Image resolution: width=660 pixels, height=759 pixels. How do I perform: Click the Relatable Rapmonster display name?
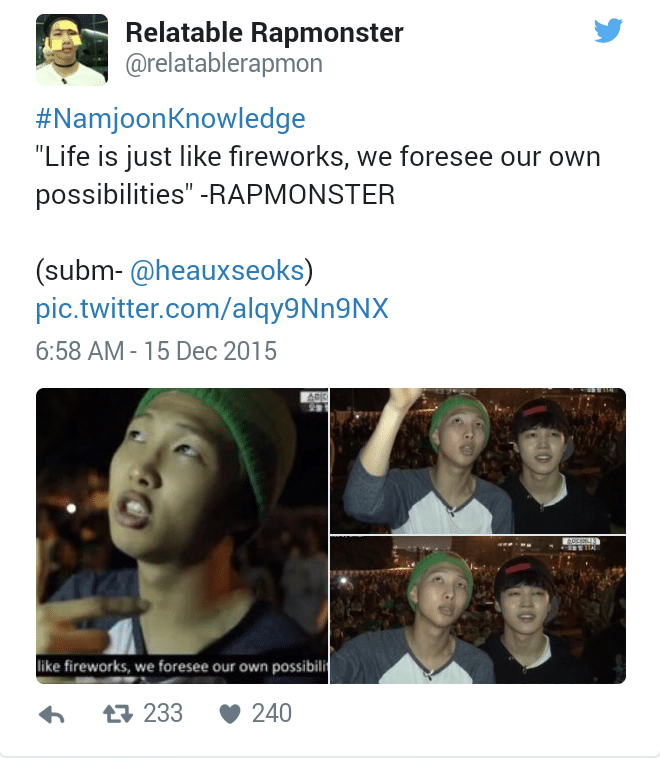(264, 33)
